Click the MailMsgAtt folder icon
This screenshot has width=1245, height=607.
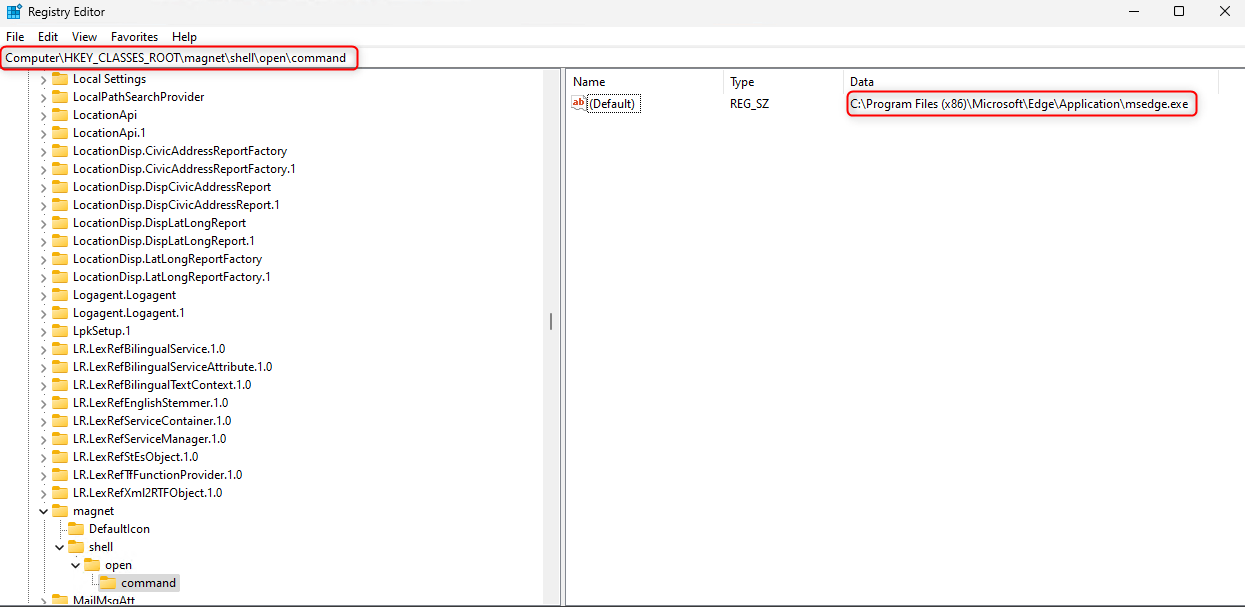coord(58,599)
